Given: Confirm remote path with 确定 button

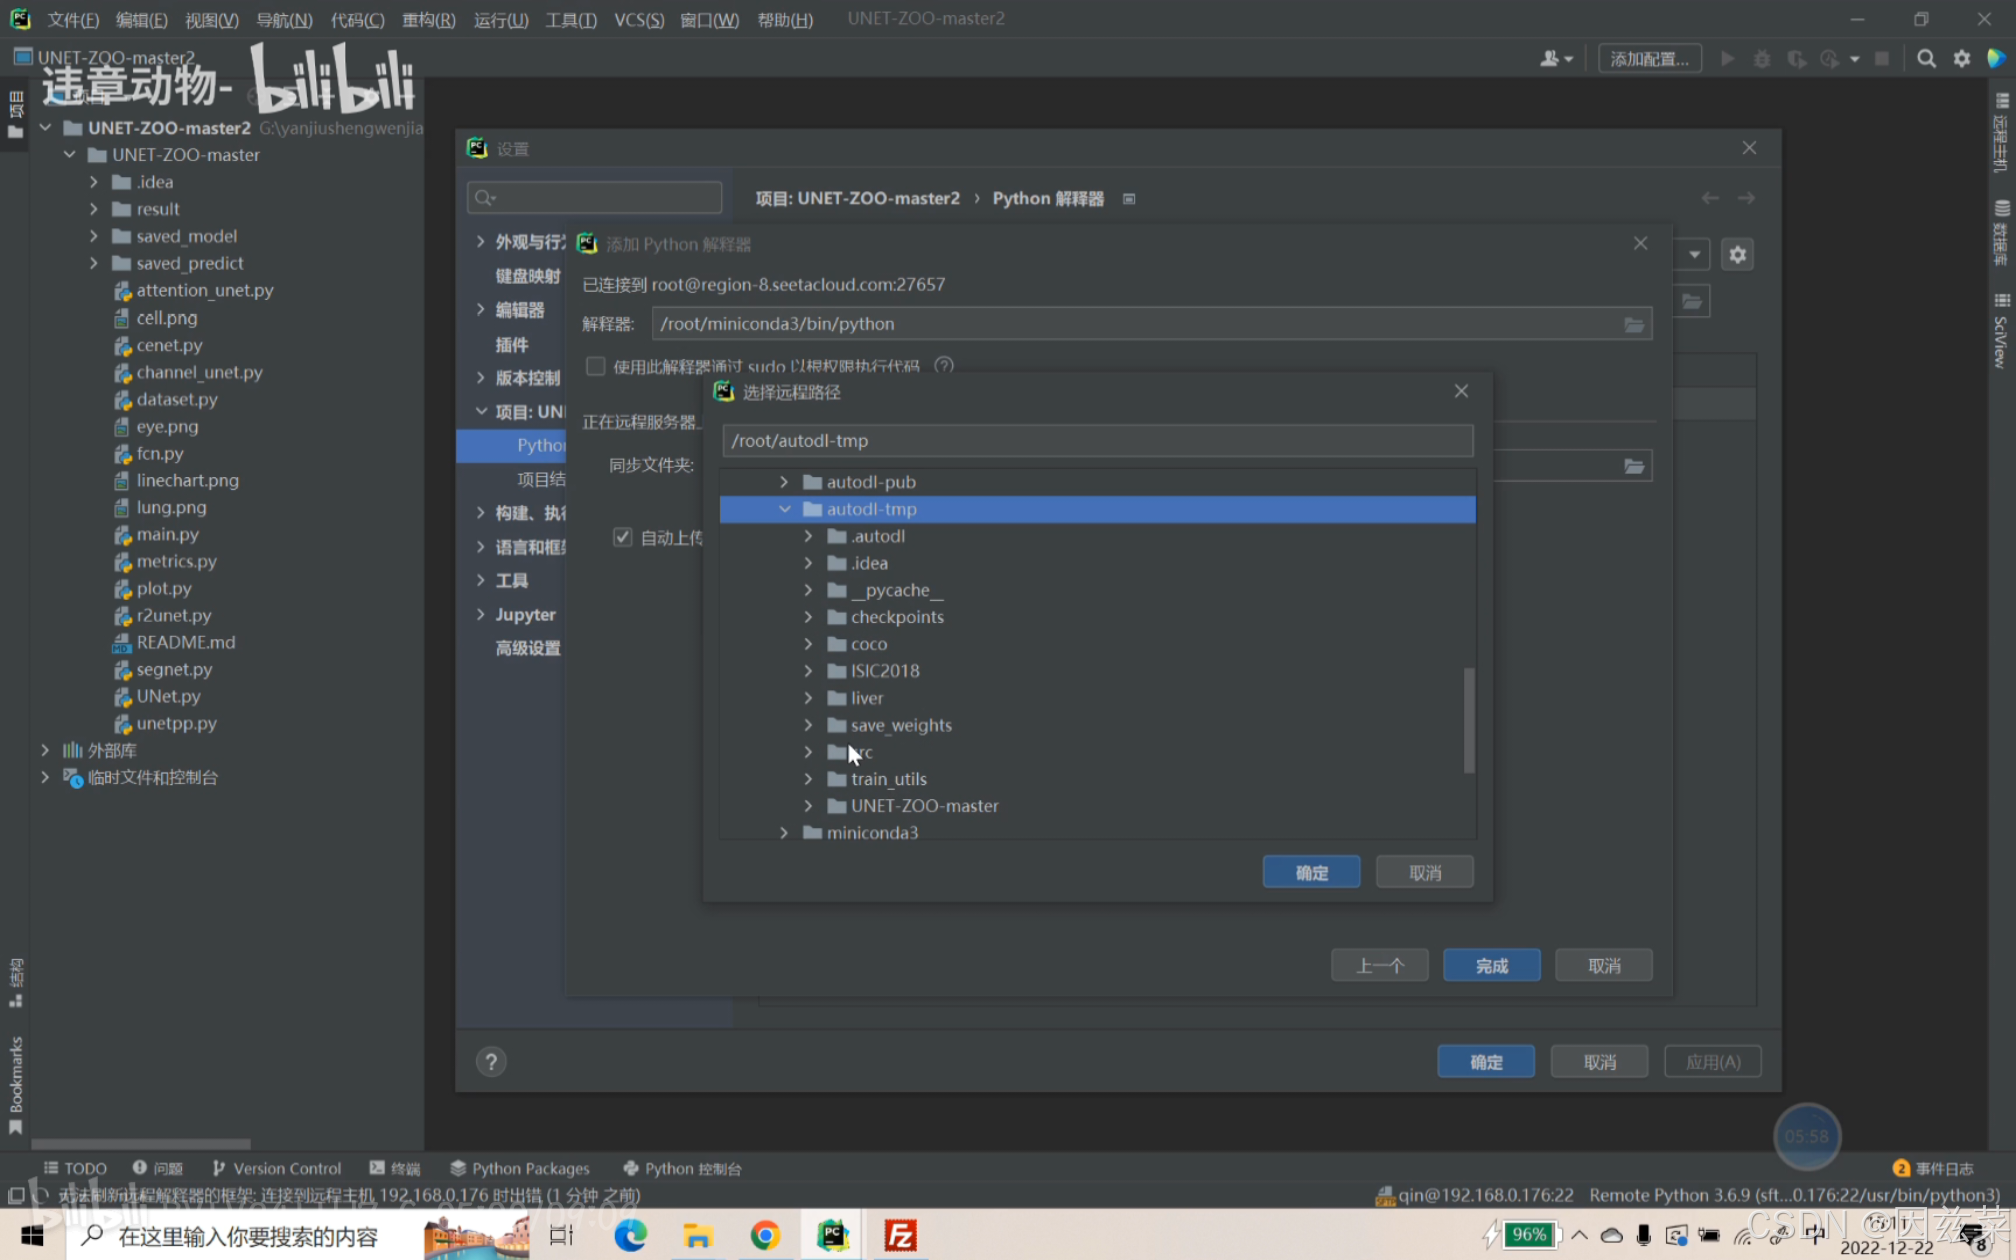Looking at the screenshot, I should pos(1310,872).
